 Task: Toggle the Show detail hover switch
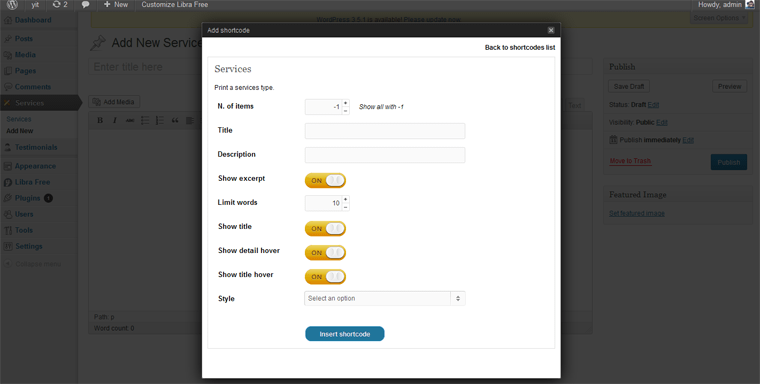(x=325, y=253)
